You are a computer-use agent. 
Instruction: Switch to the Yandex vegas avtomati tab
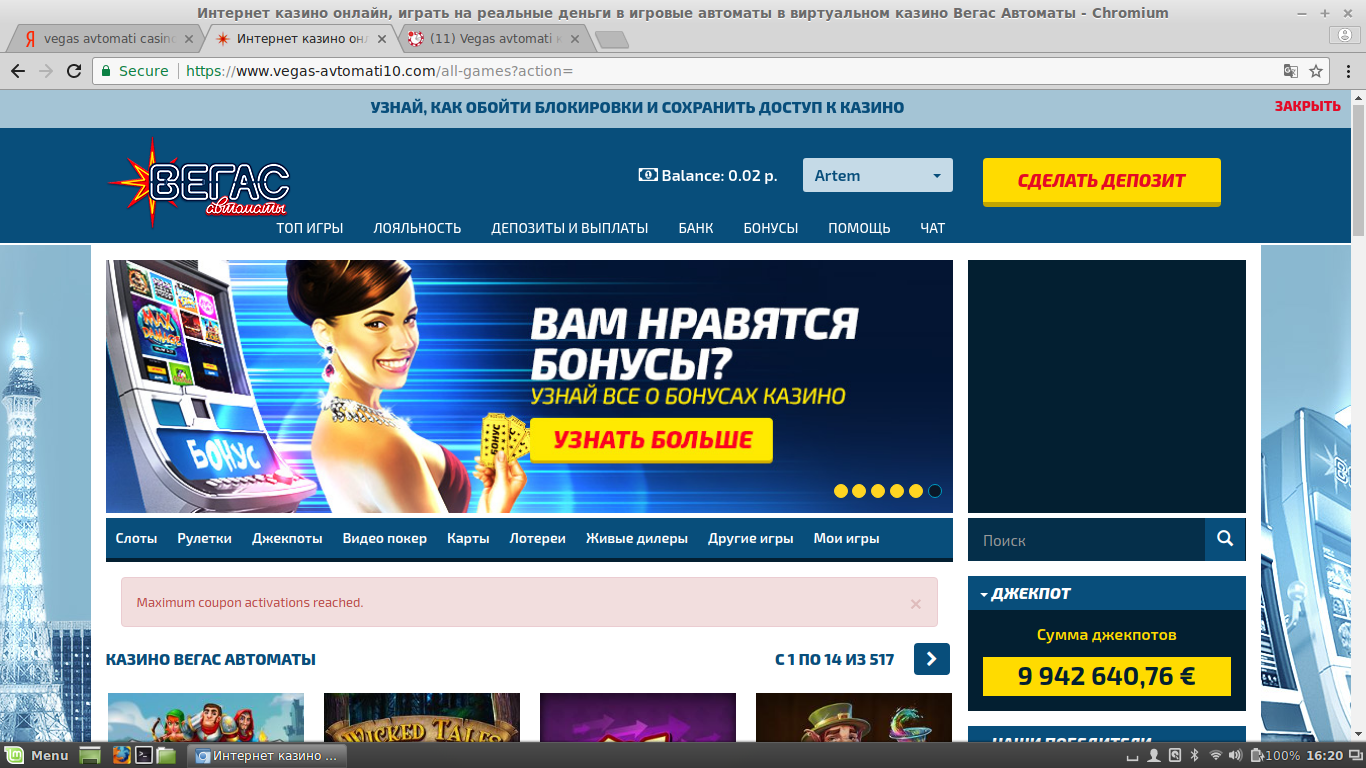pos(109,39)
